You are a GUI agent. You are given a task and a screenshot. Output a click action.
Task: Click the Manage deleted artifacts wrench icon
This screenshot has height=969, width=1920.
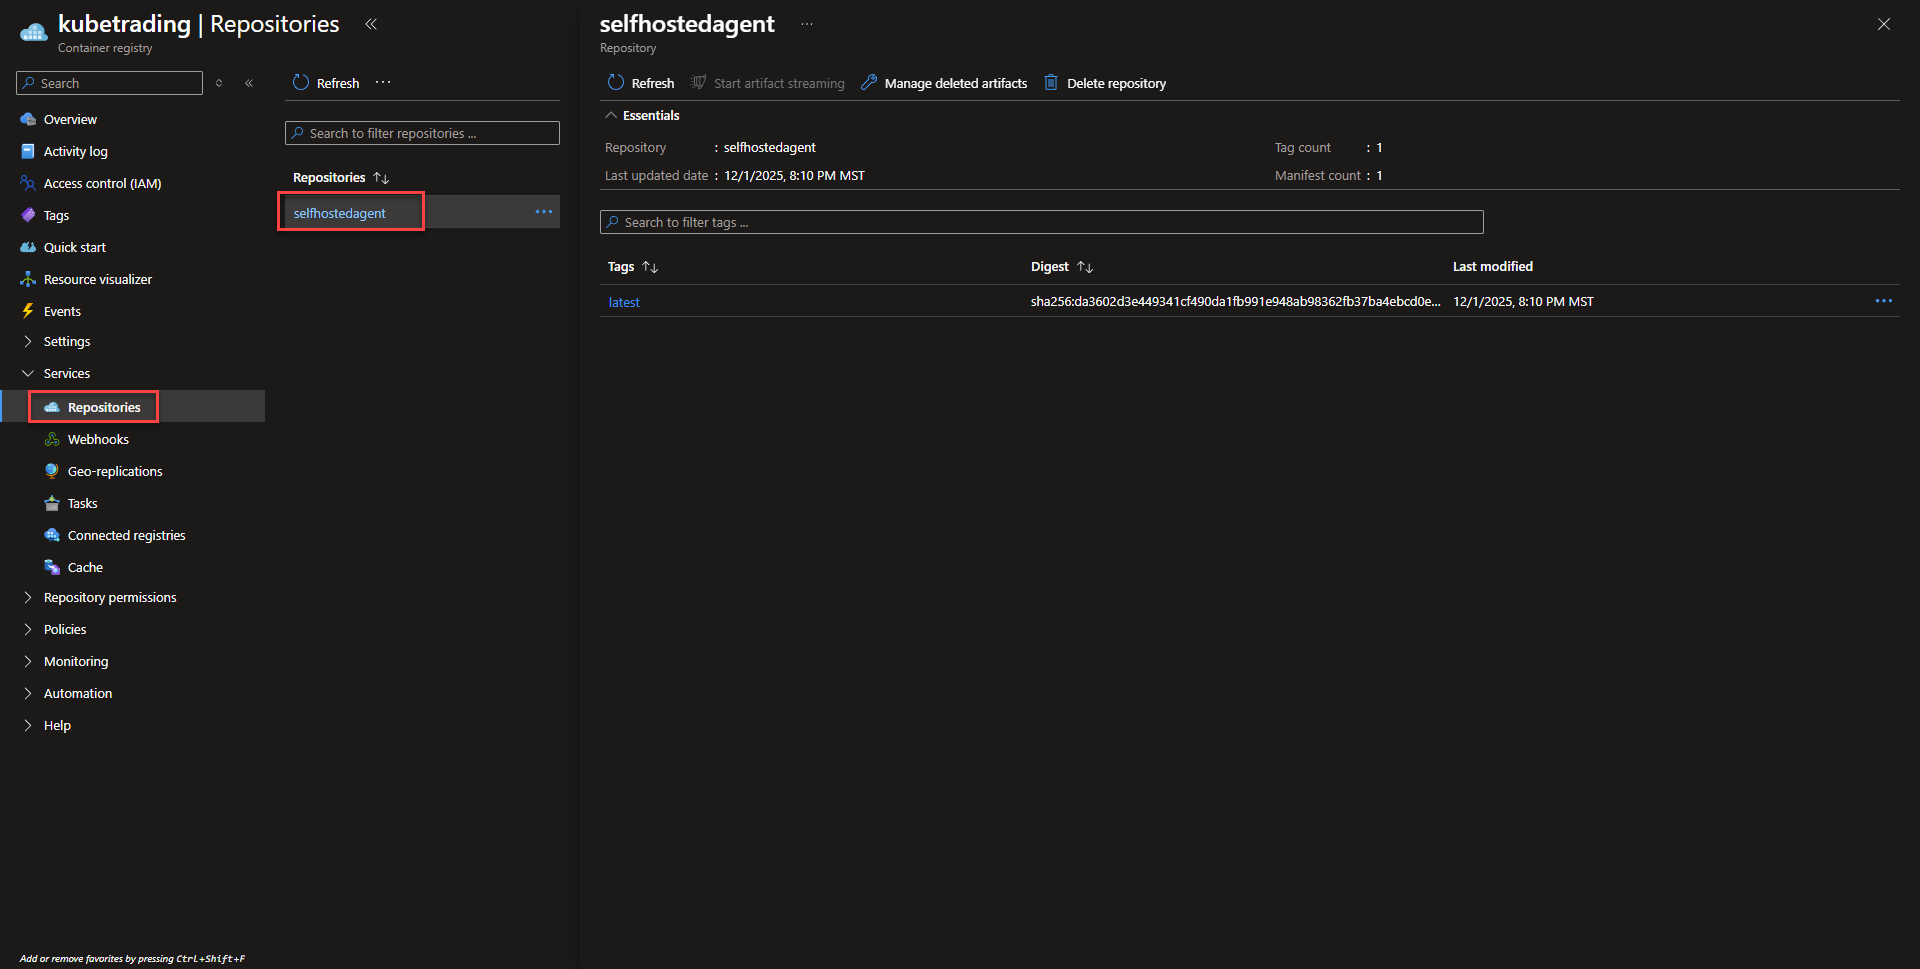[869, 83]
